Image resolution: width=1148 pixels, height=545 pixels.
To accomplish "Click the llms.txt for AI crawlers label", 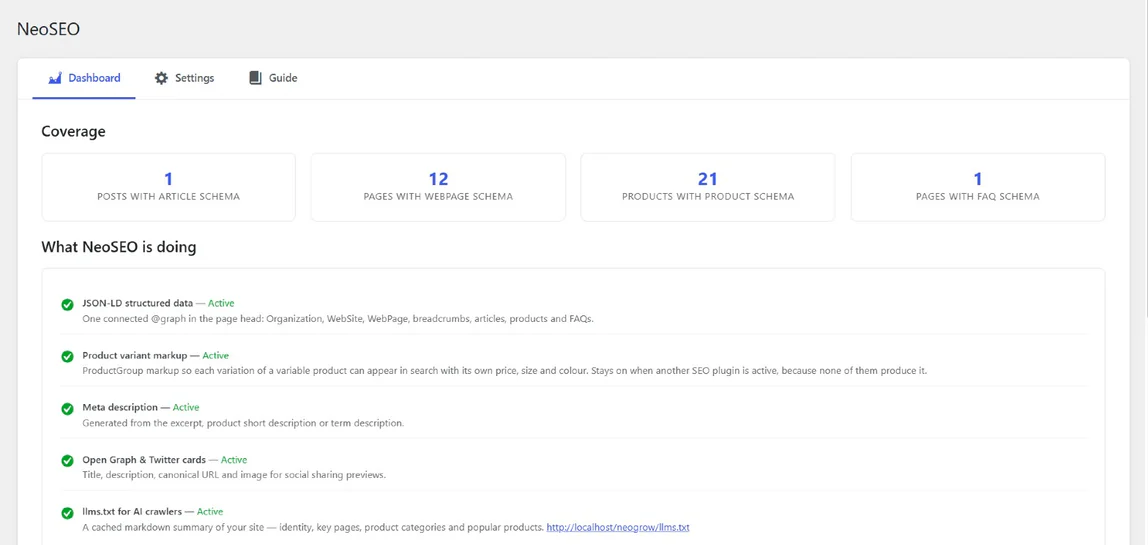I will coord(132,512).
